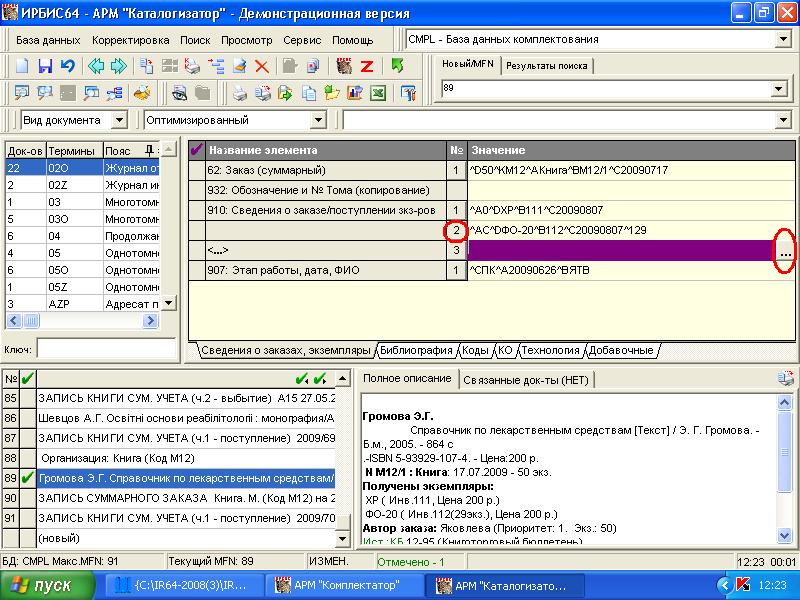Click the blue undo arrow icon
Image resolution: width=800 pixels, height=600 pixels.
(x=67, y=67)
